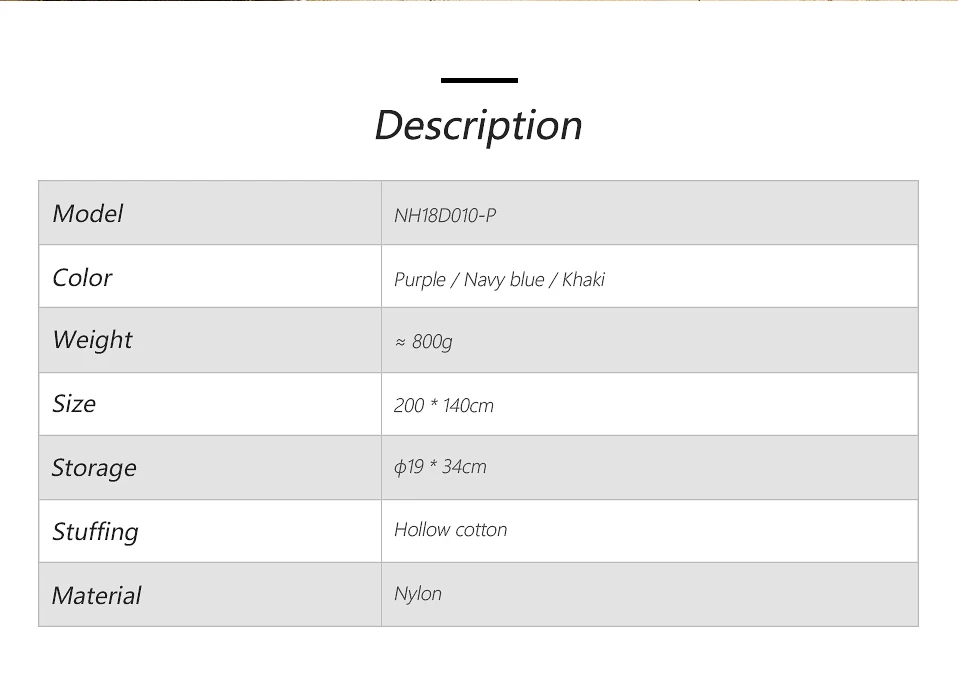This screenshot has width=958, height=690.
Task: Click the φ symbol in Storage value
Action: [399, 467]
